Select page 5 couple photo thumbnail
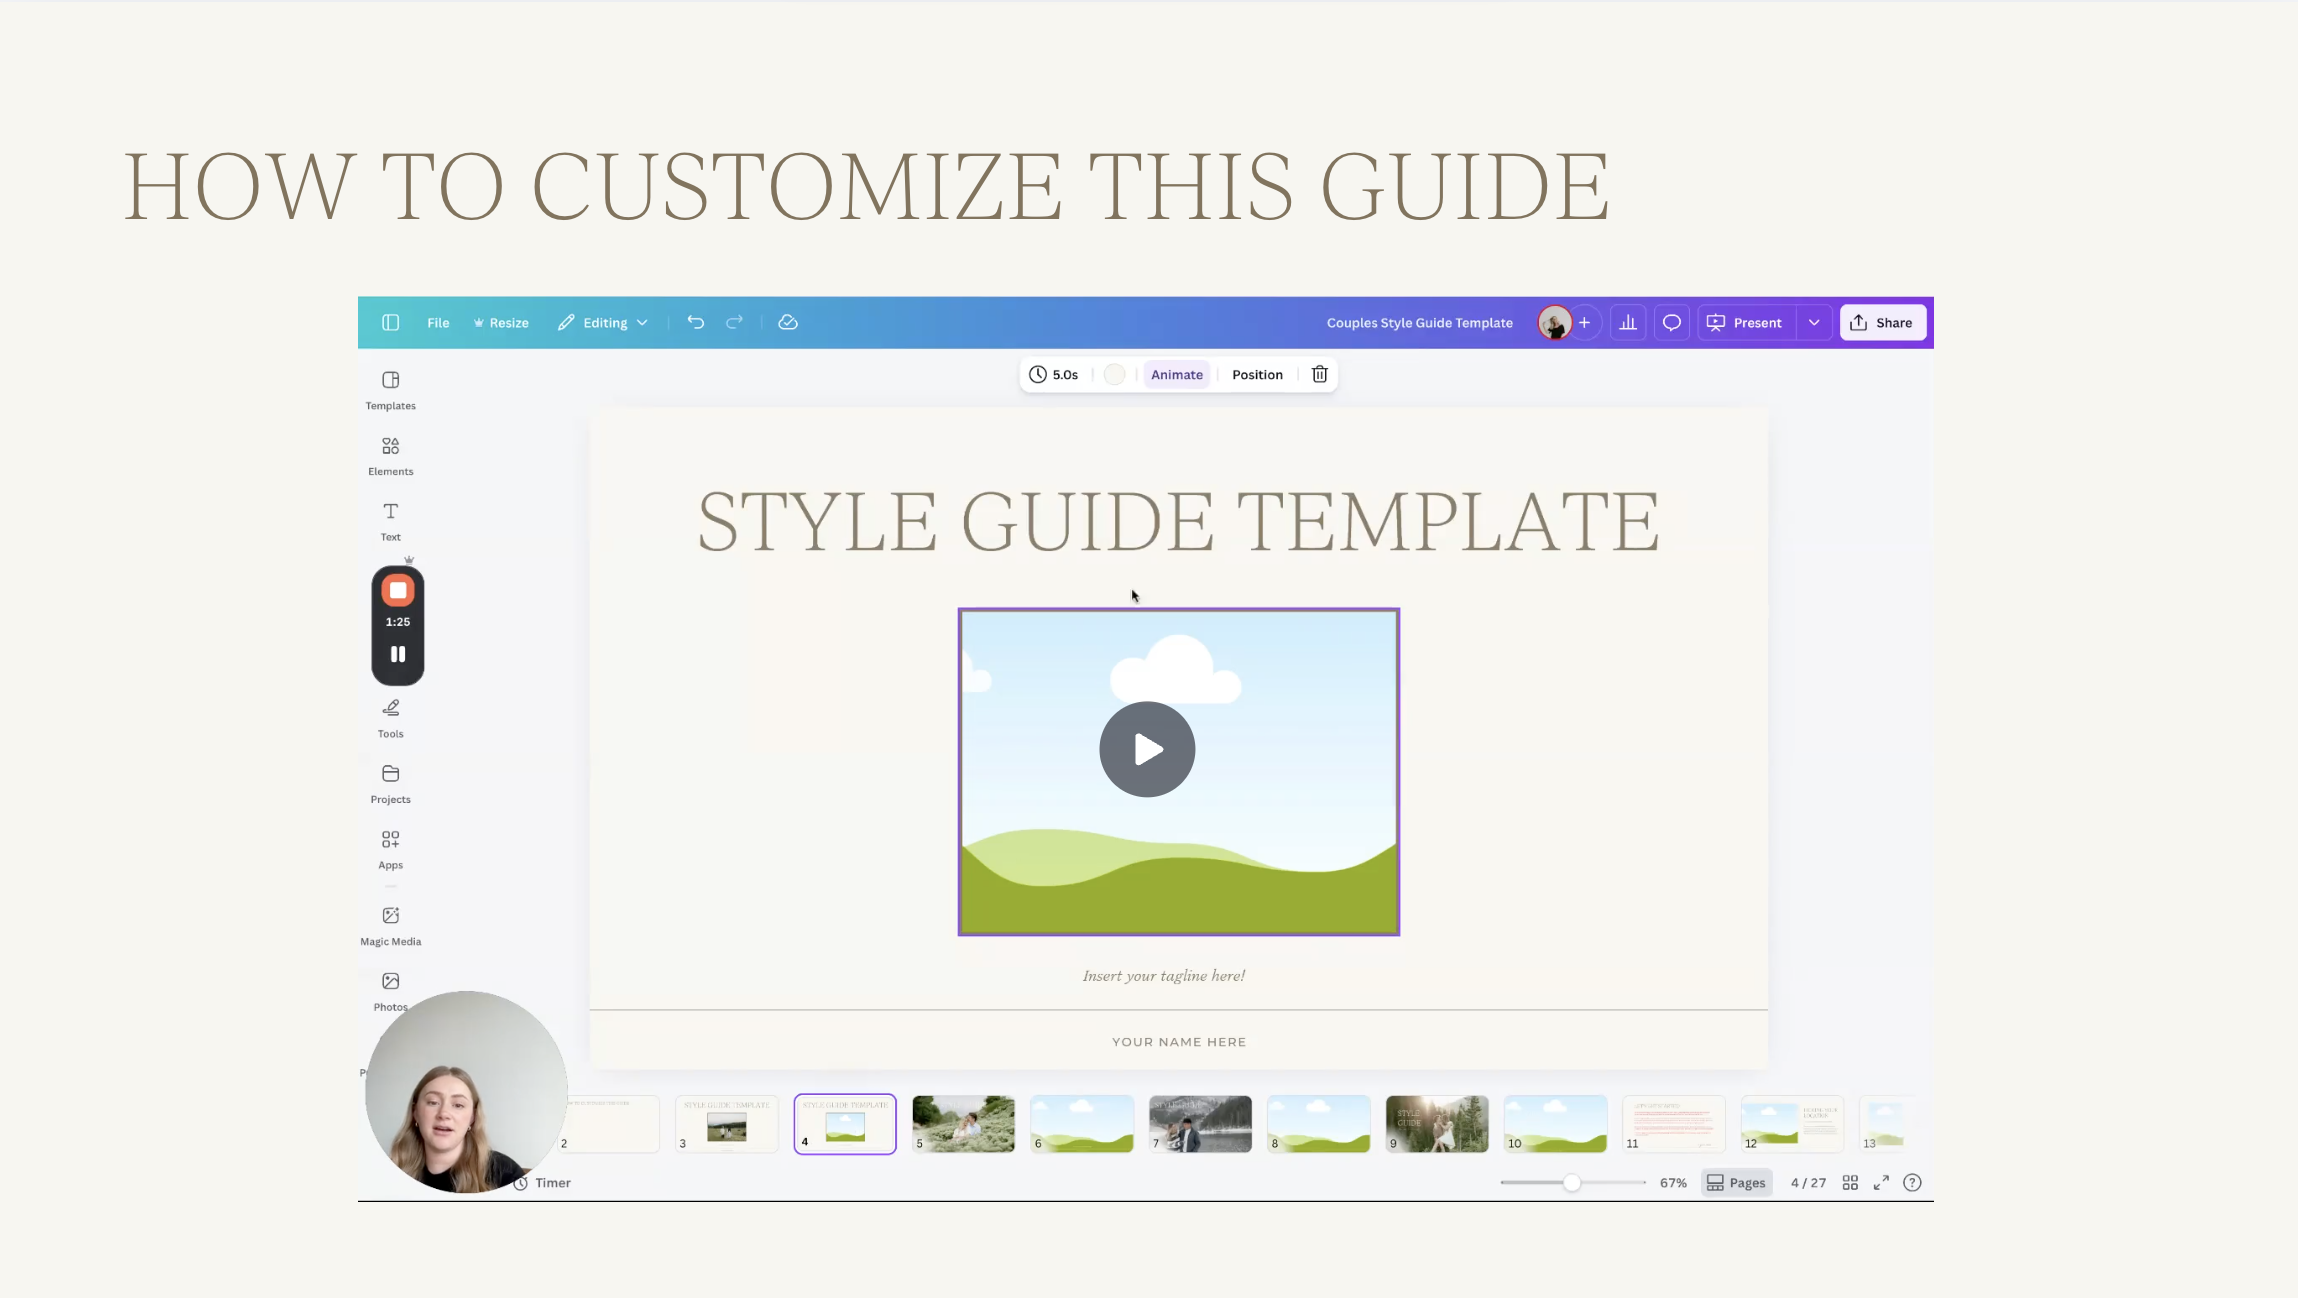2298x1298 pixels. point(963,1124)
